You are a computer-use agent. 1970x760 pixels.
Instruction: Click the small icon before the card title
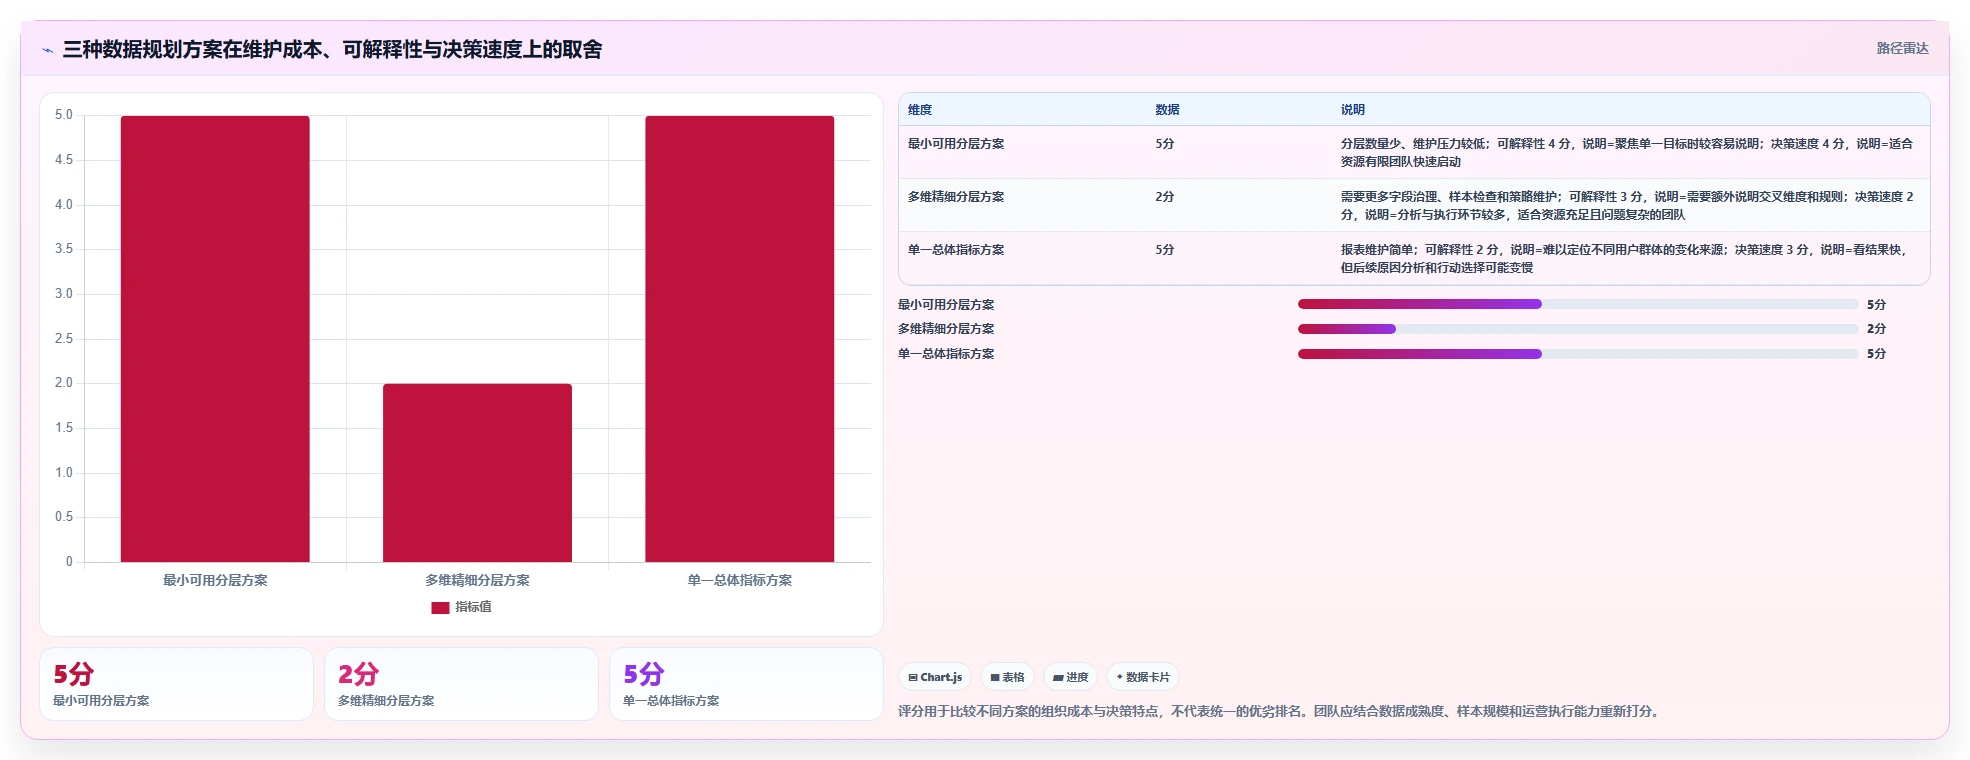(47, 50)
